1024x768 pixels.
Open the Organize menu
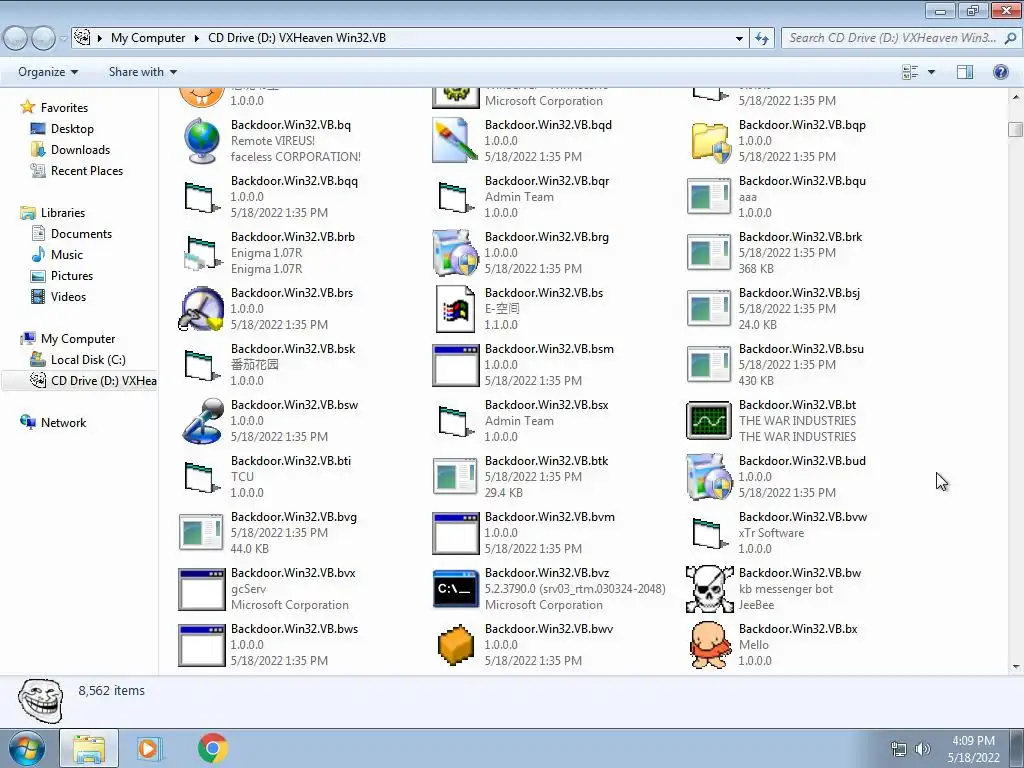click(x=48, y=72)
